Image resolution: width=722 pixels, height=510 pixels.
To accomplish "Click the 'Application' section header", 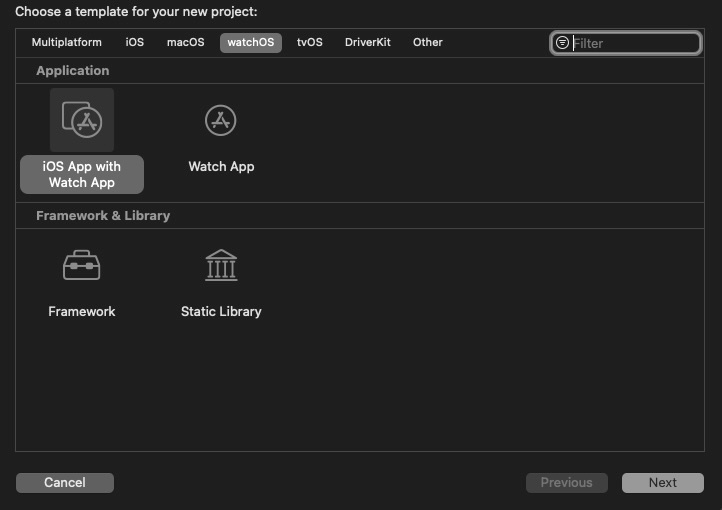I will click(x=73, y=70).
